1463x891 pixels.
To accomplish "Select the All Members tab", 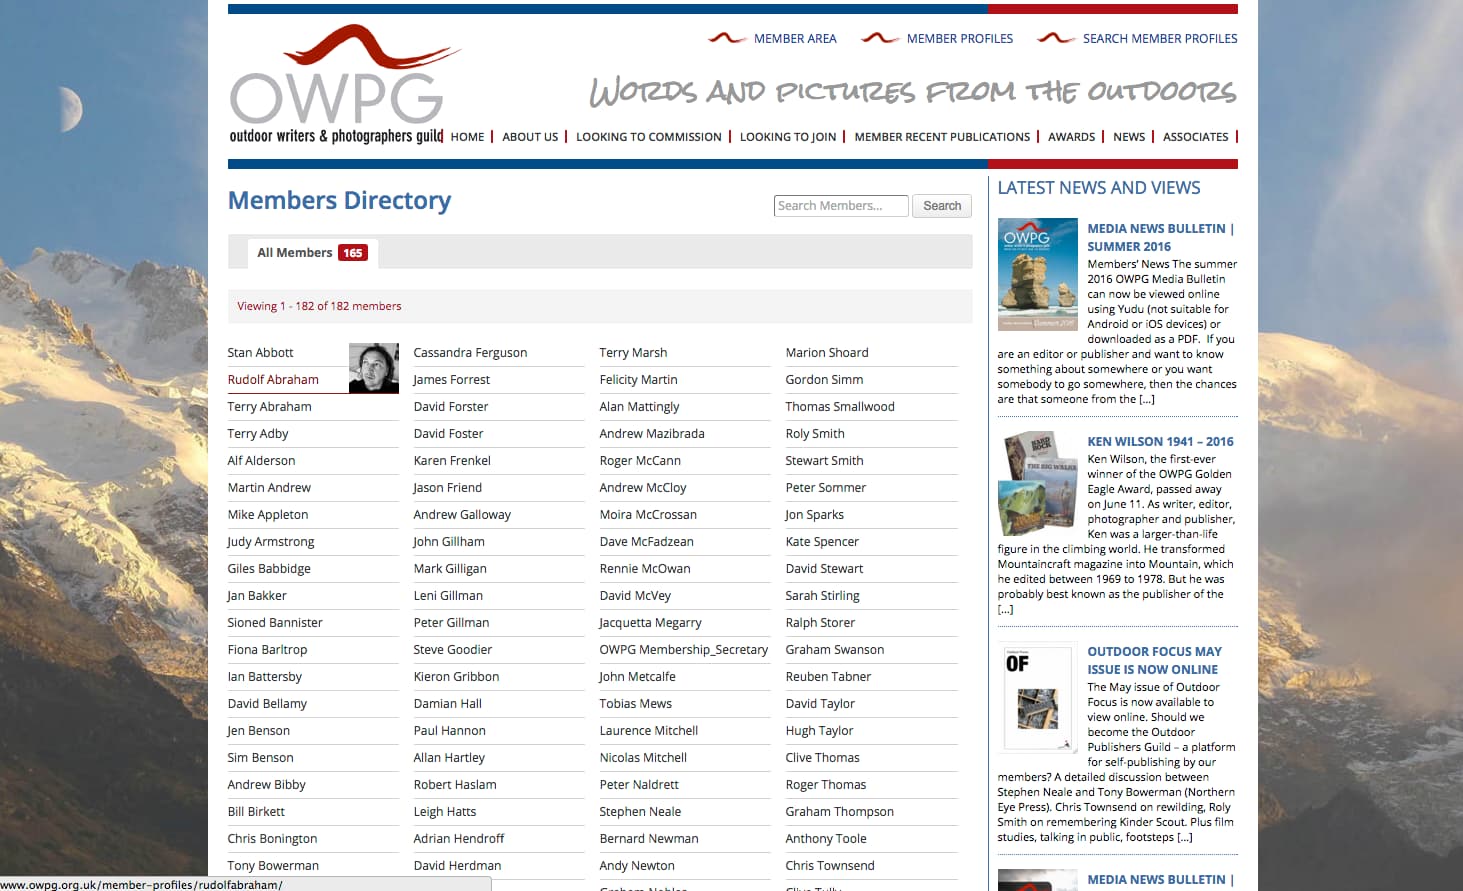I will coord(311,253).
